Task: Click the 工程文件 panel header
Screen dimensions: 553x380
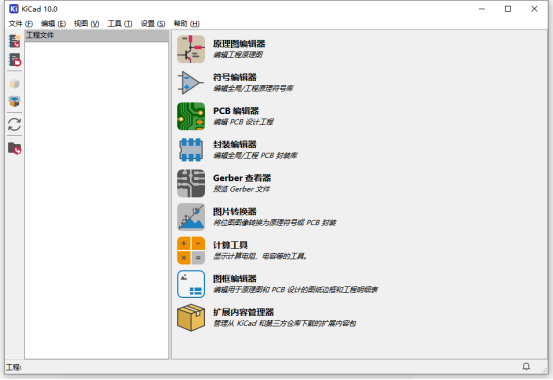Action: click(96, 35)
